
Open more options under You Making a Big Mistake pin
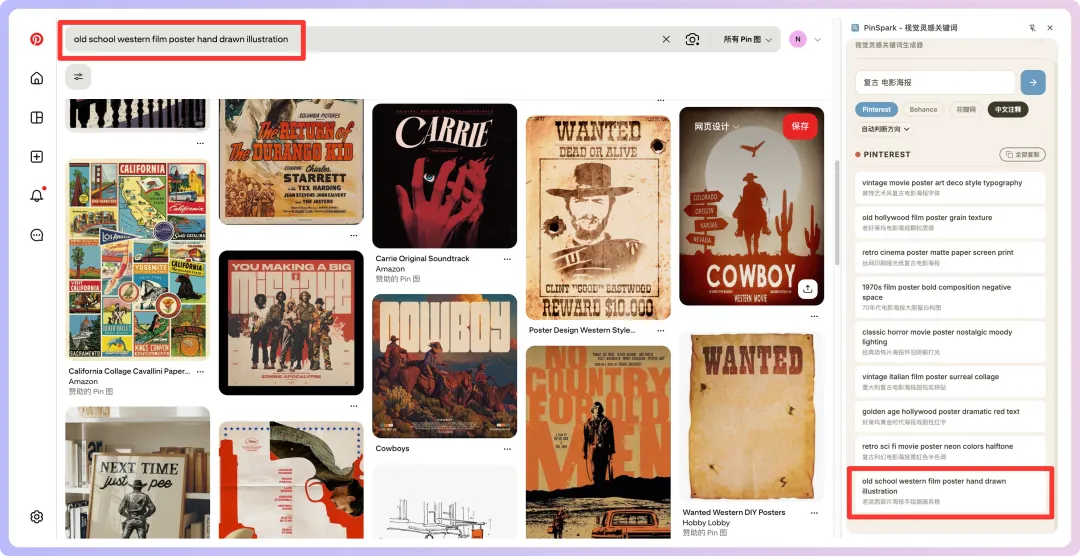(353, 406)
